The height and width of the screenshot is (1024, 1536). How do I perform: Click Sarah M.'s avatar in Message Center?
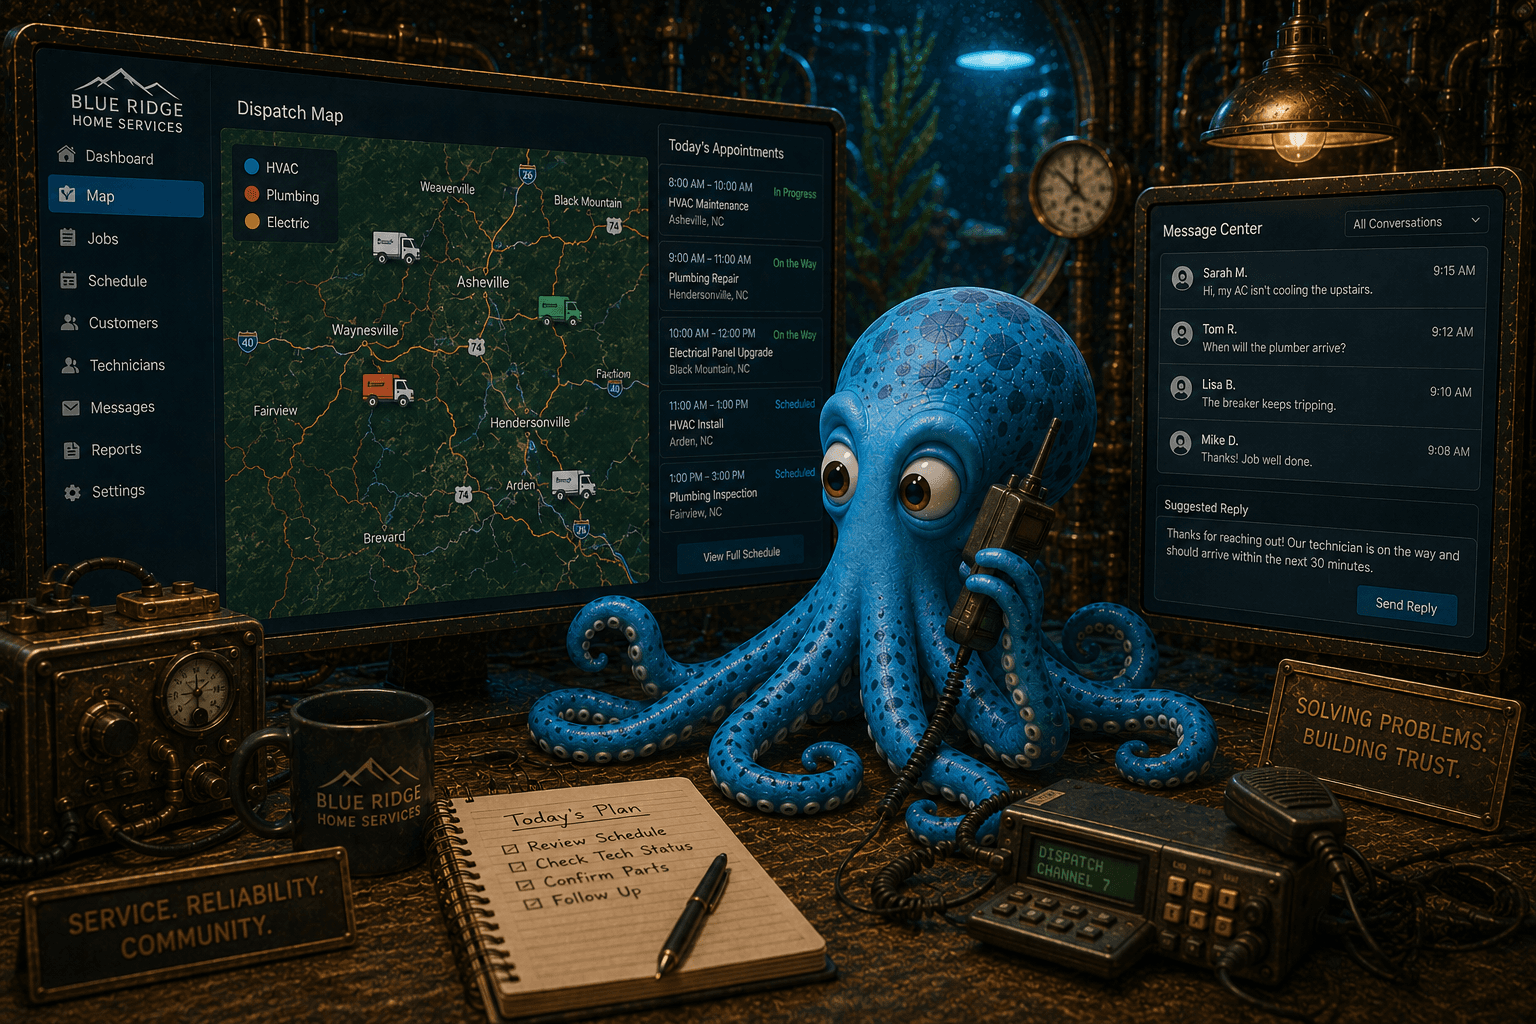[1182, 279]
